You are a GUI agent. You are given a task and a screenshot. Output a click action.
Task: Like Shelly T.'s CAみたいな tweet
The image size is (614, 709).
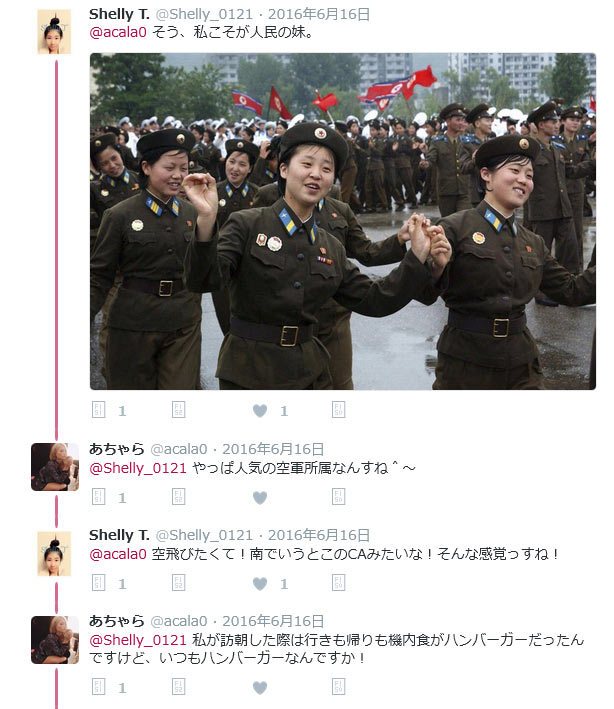click(x=260, y=584)
